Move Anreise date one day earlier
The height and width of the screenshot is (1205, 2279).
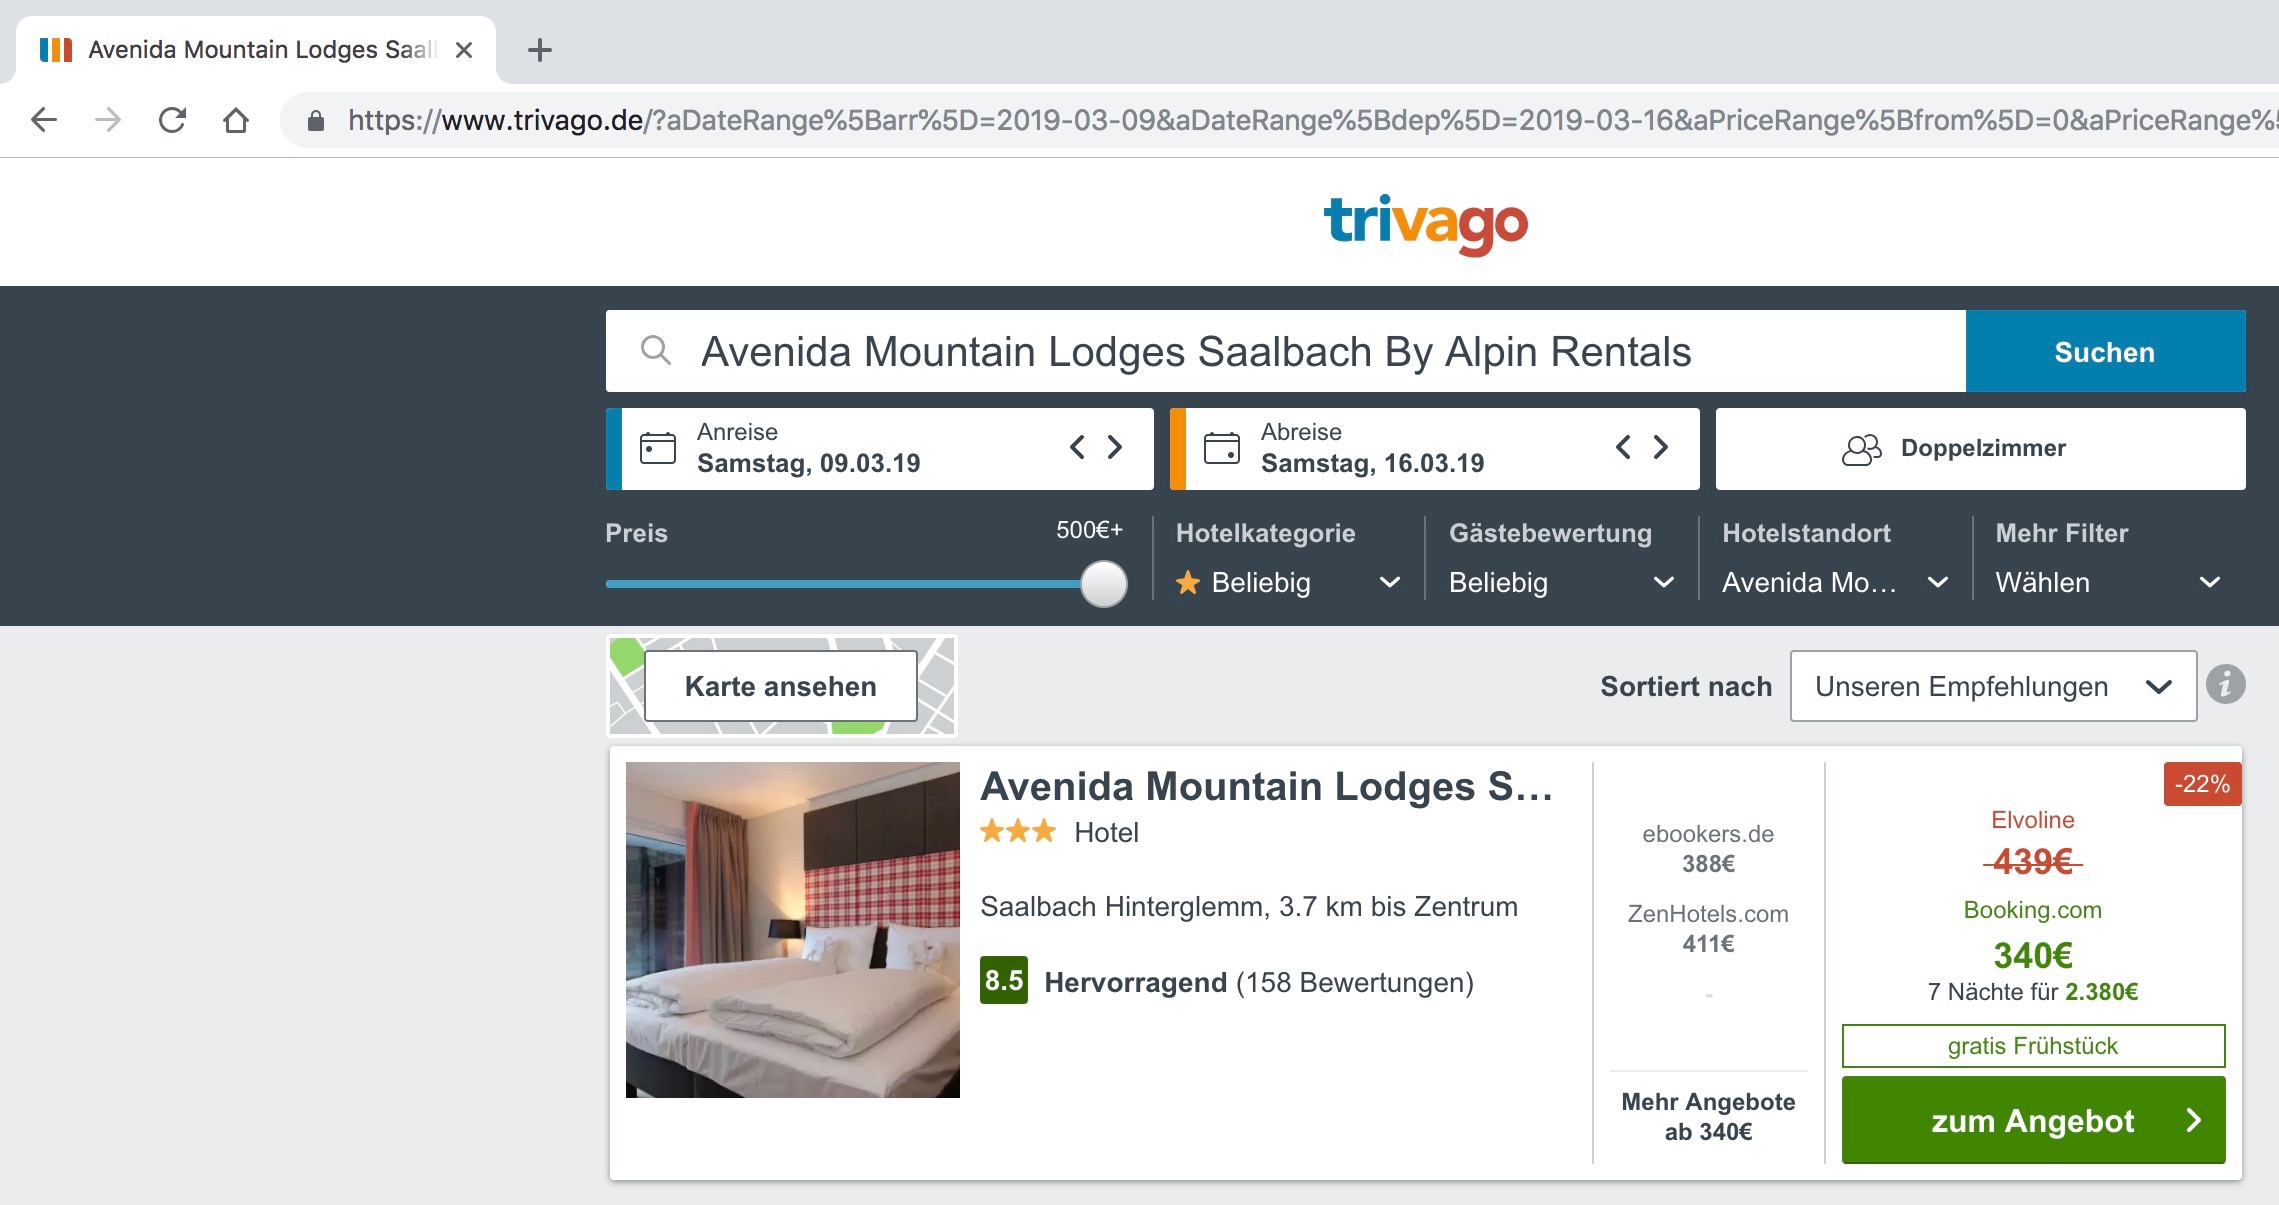[x=1077, y=447]
